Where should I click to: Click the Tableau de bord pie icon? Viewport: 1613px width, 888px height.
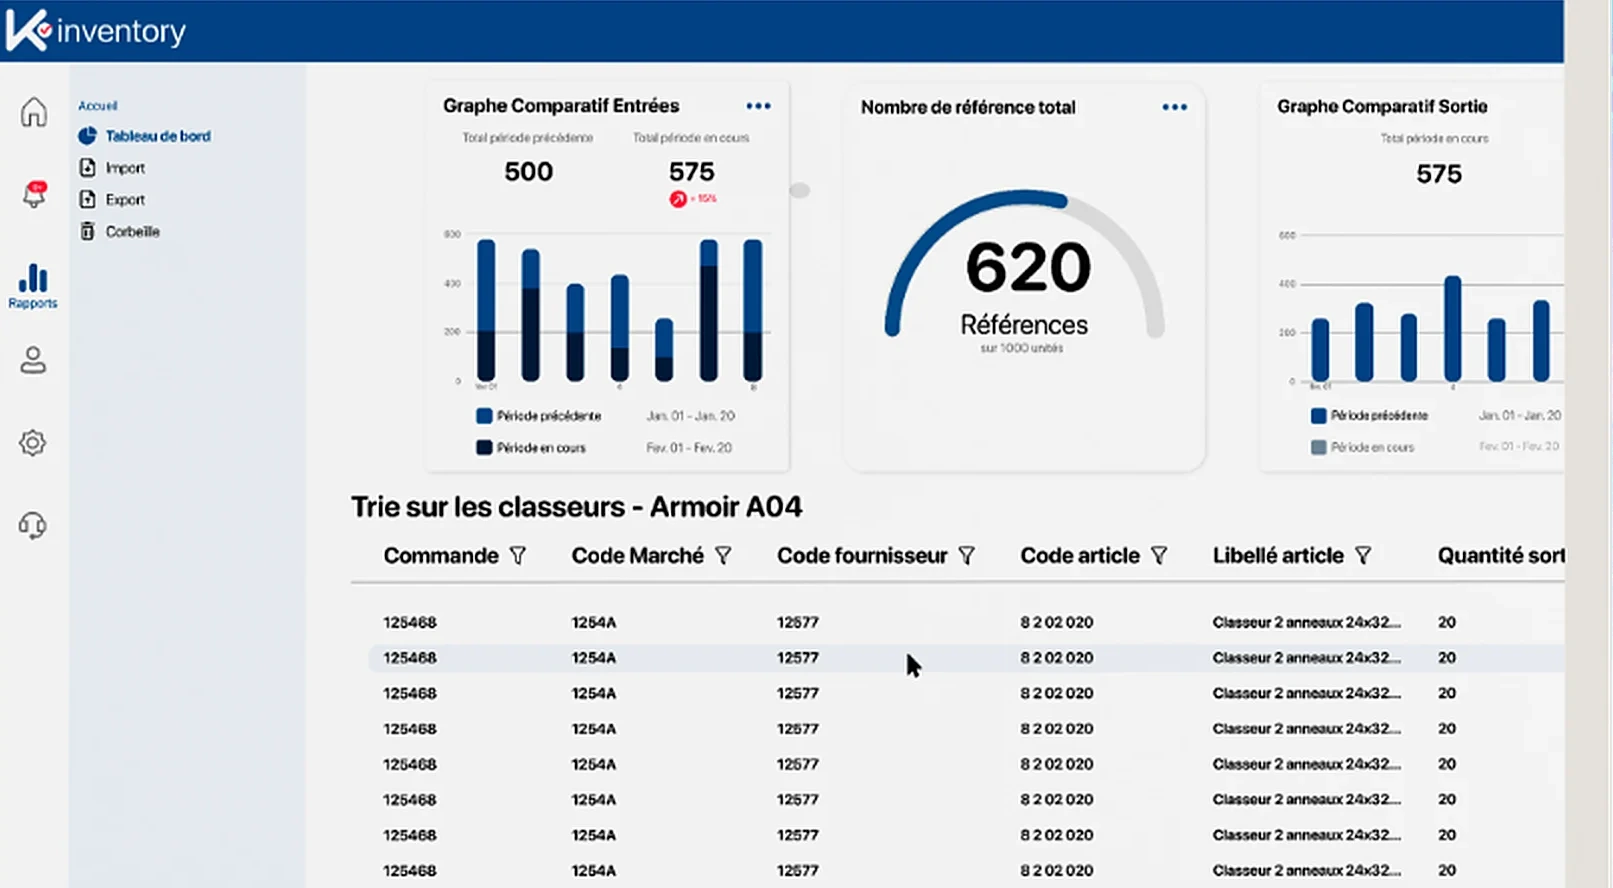tap(88, 136)
